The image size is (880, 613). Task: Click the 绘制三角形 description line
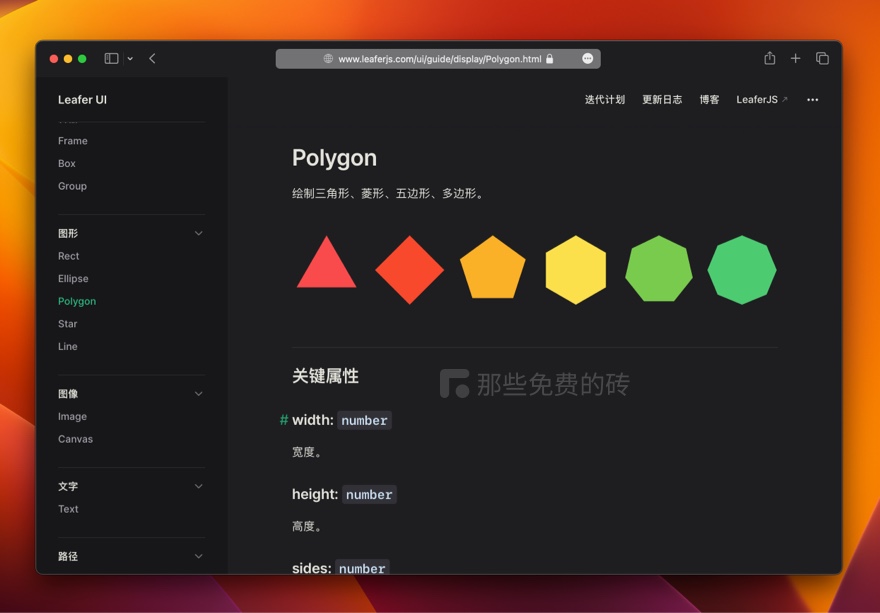[388, 194]
